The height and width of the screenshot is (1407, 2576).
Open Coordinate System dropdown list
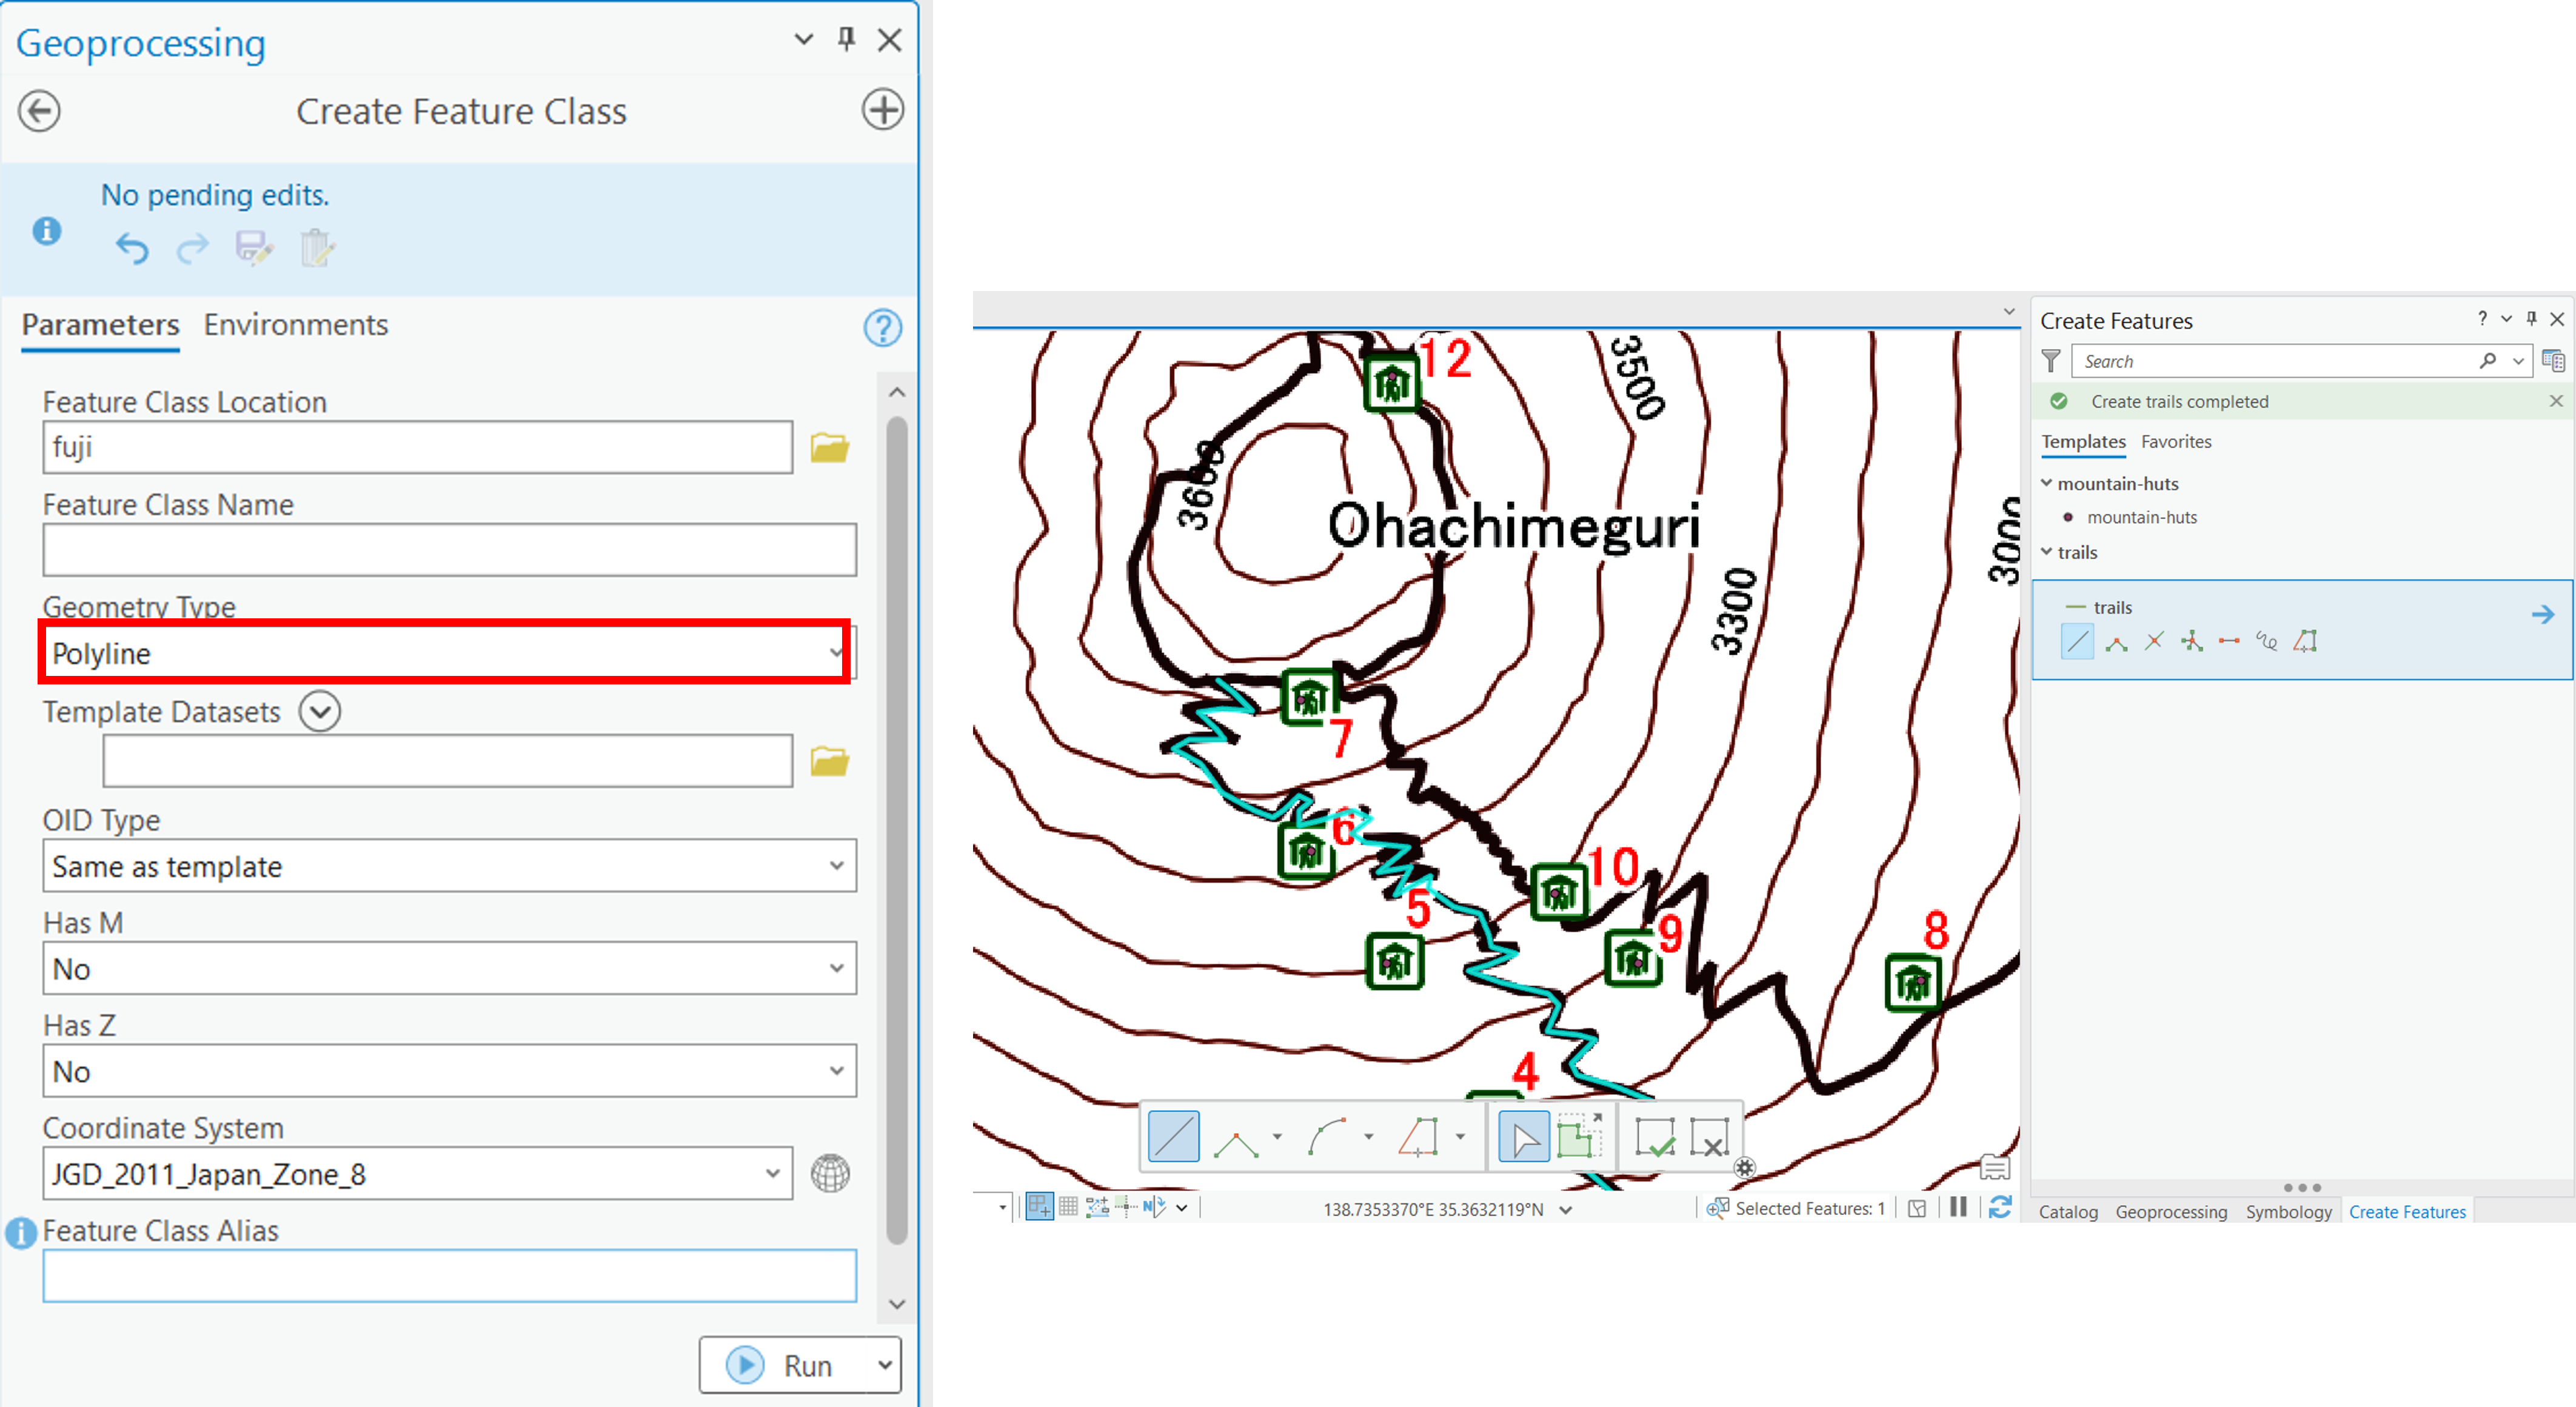[x=772, y=1173]
